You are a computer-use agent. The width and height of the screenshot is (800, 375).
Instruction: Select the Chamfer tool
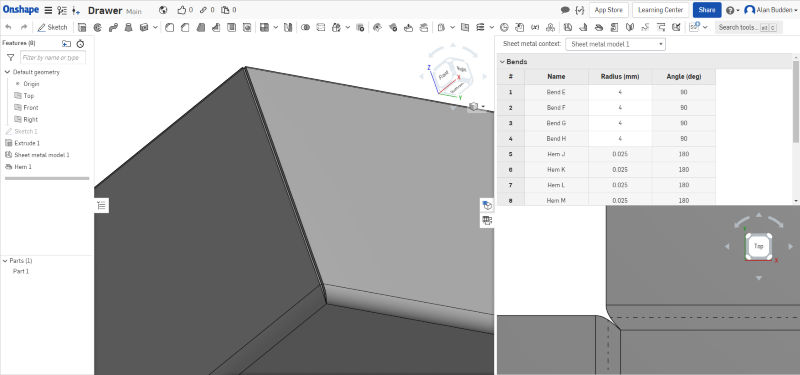pyautogui.click(x=185, y=27)
